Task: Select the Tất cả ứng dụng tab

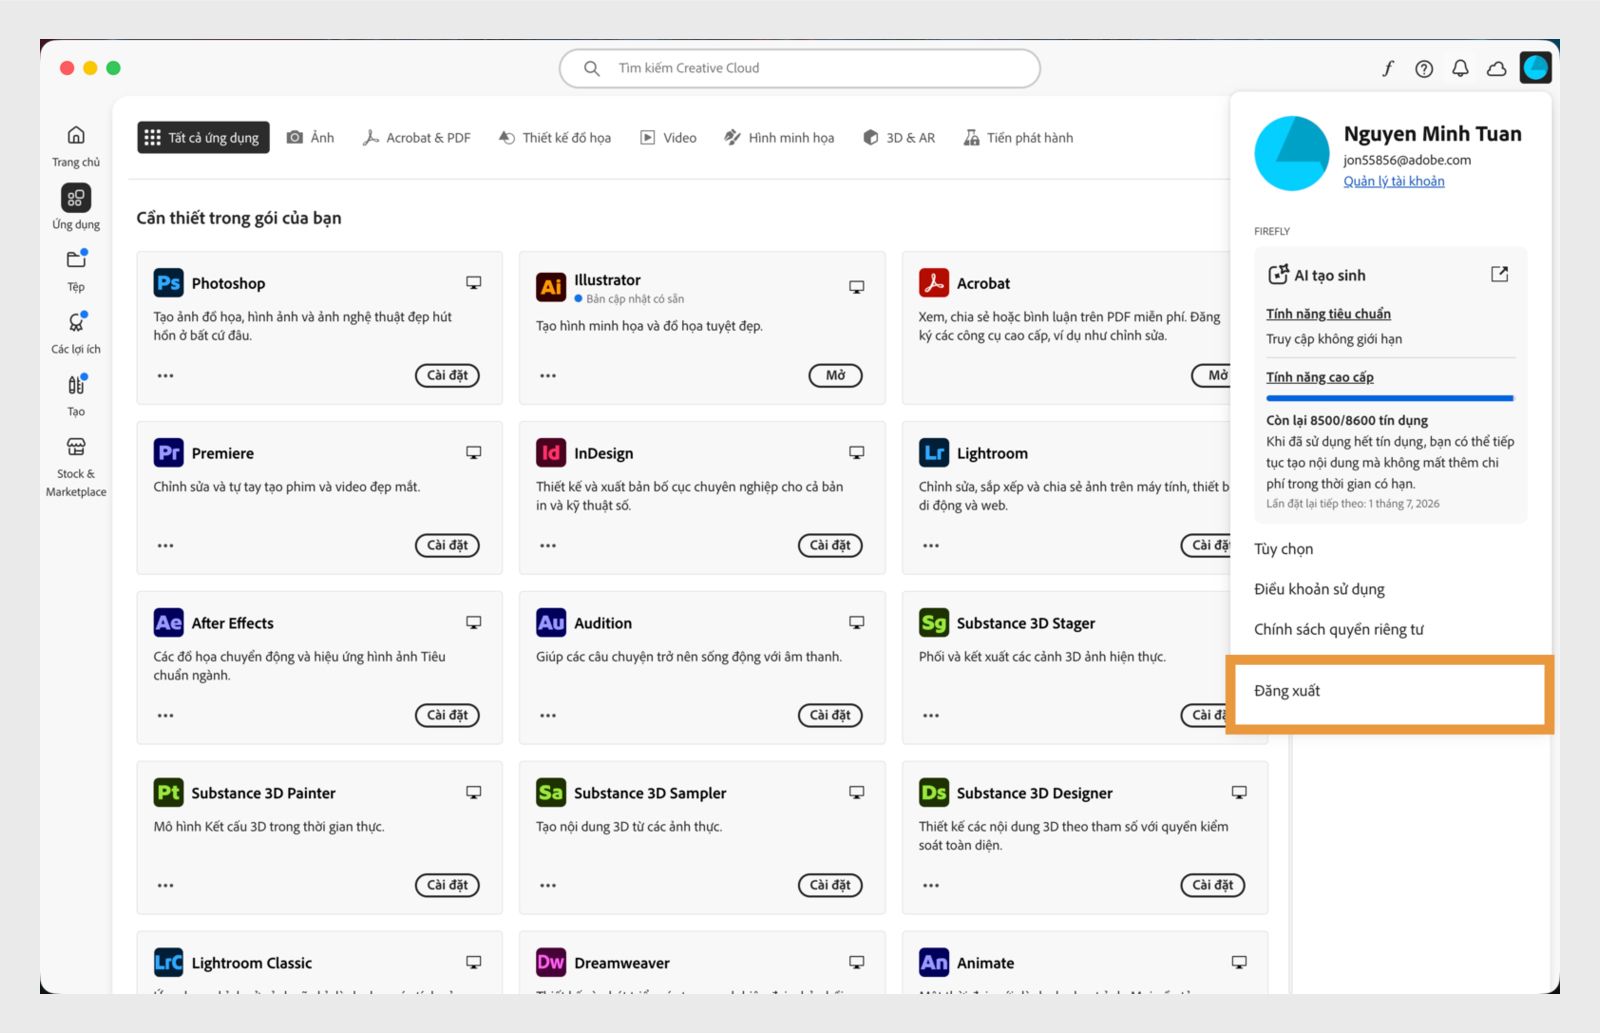Action: tap(203, 138)
